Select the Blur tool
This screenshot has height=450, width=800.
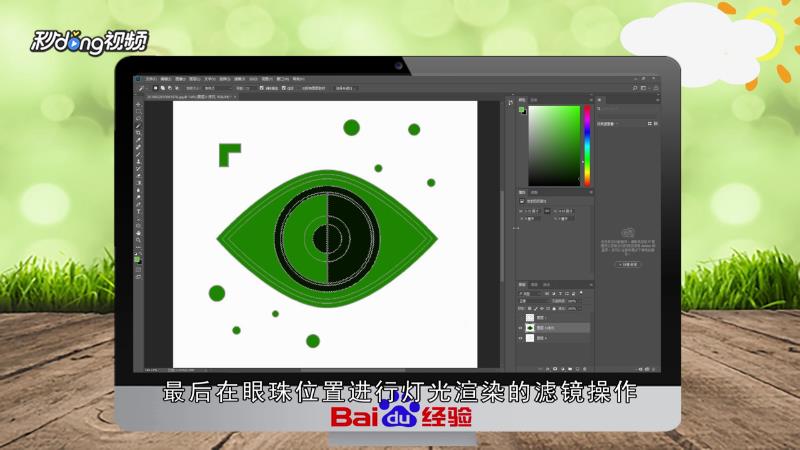click(x=138, y=190)
